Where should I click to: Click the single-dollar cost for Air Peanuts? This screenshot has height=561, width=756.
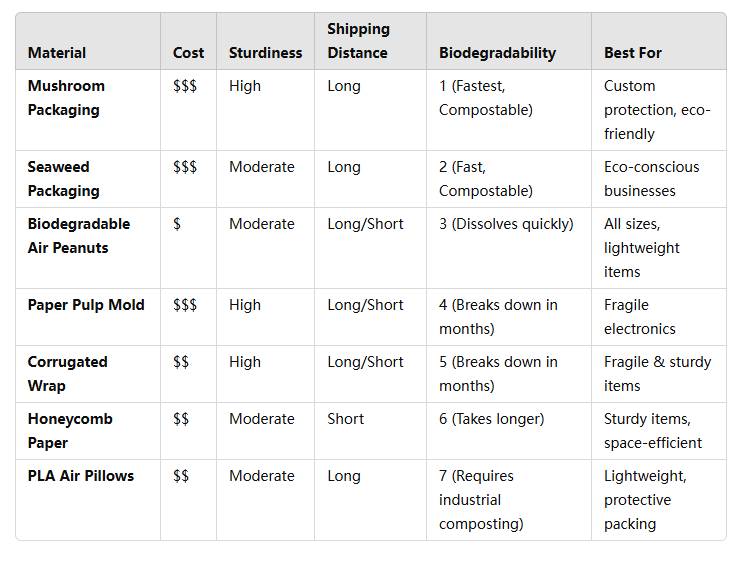pyautogui.click(x=177, y=224)
